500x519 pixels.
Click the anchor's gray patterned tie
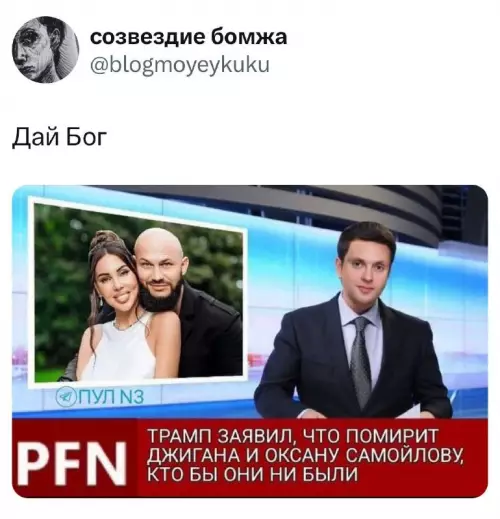(361, 360)
